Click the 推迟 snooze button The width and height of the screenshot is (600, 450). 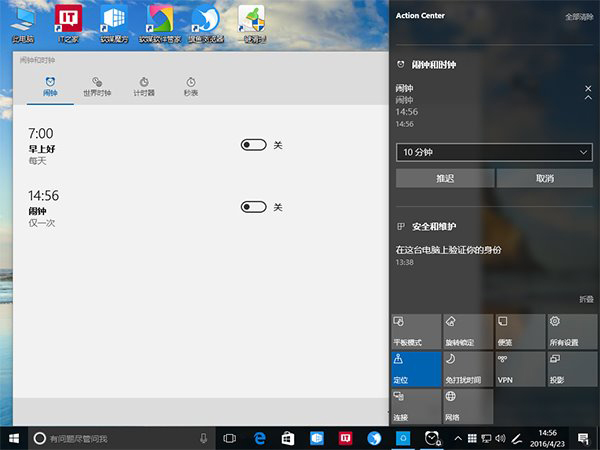point(444,178)
